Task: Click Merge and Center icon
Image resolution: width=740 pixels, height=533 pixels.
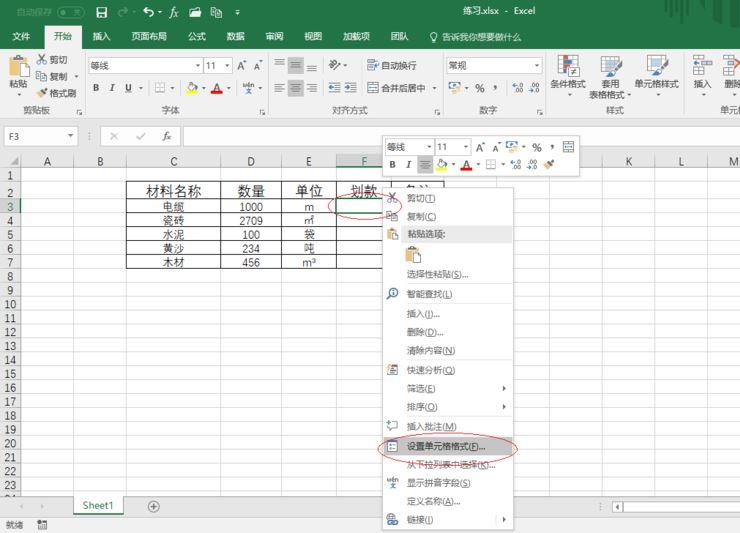Action: (373, 88)
